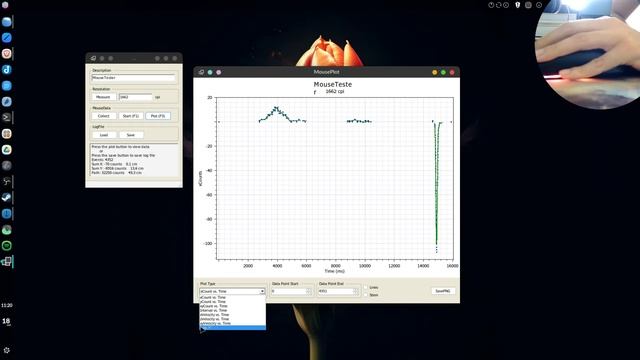Open the settings gear at dock bottom

pos(7,350)
